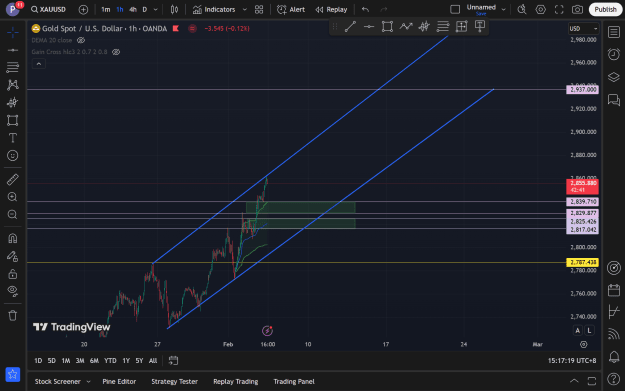This screenshot has height=391, width=625.
Task: Open Fibonacci retracement tools in left sidebar
Action: click(x=12, y=67)
